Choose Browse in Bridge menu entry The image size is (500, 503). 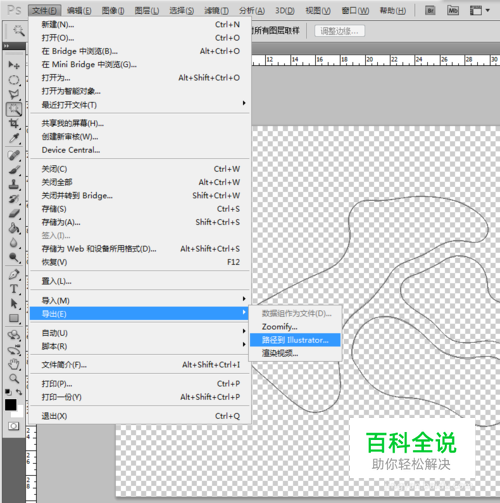[x=140, y=51]
